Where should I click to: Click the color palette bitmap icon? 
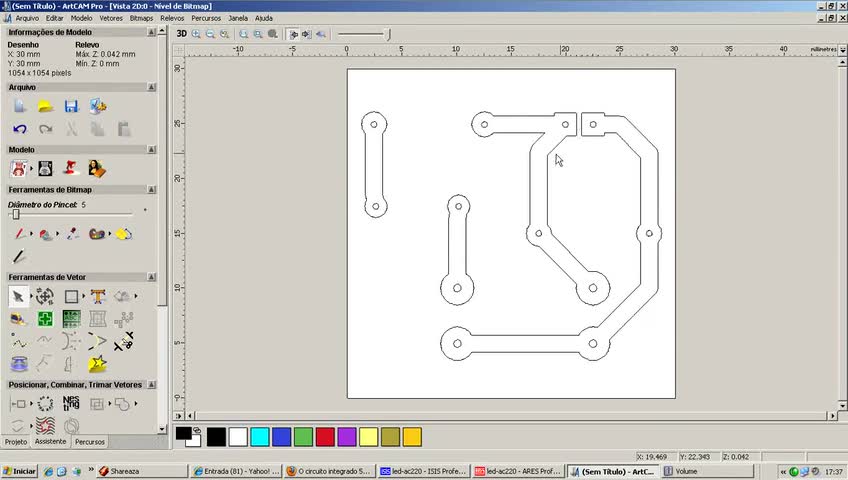tap(97, 234)
